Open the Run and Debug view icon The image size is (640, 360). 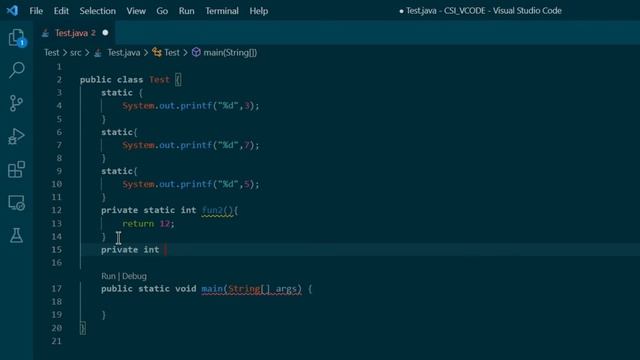point(16,136)
